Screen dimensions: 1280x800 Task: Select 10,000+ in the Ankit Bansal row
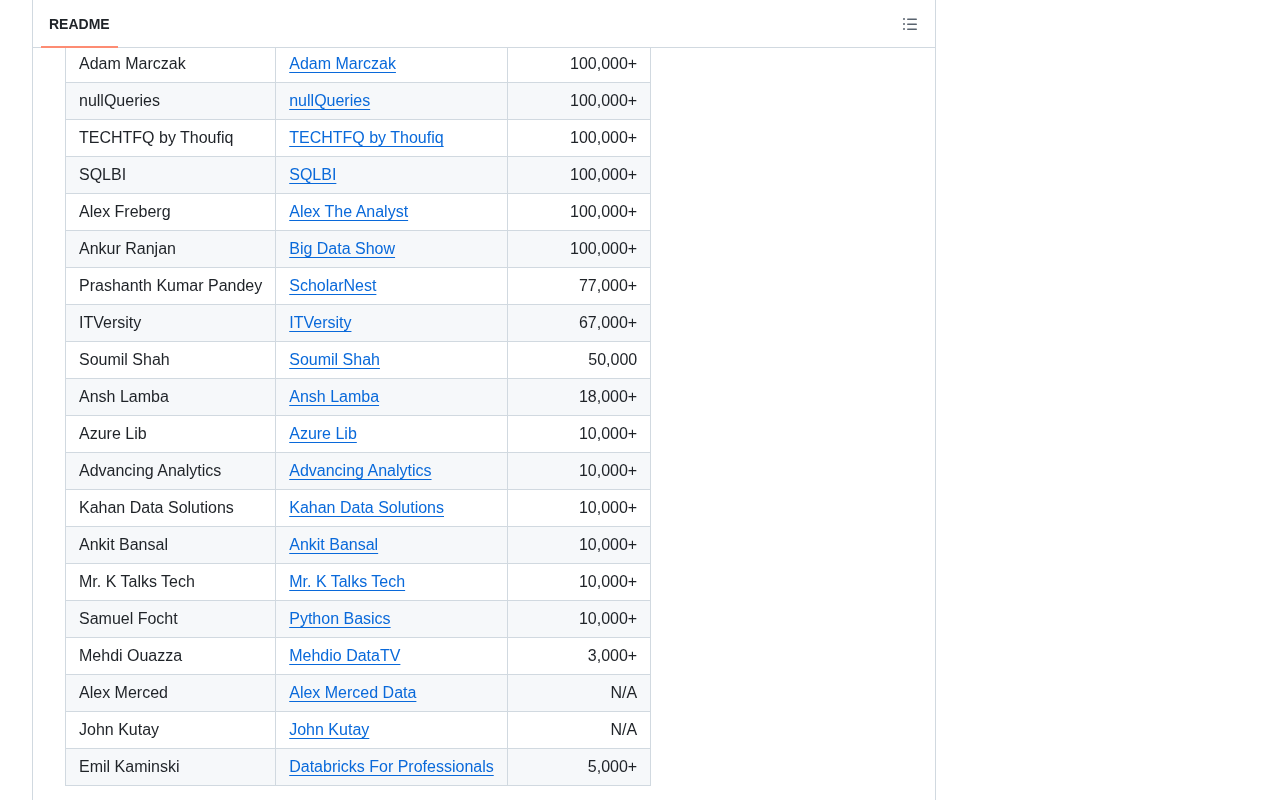click(x=608, y=545)
